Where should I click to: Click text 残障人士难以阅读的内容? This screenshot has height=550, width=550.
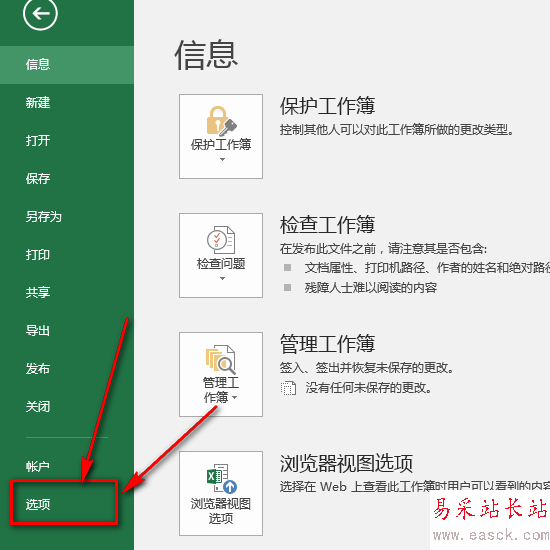(x=371, y=288)
